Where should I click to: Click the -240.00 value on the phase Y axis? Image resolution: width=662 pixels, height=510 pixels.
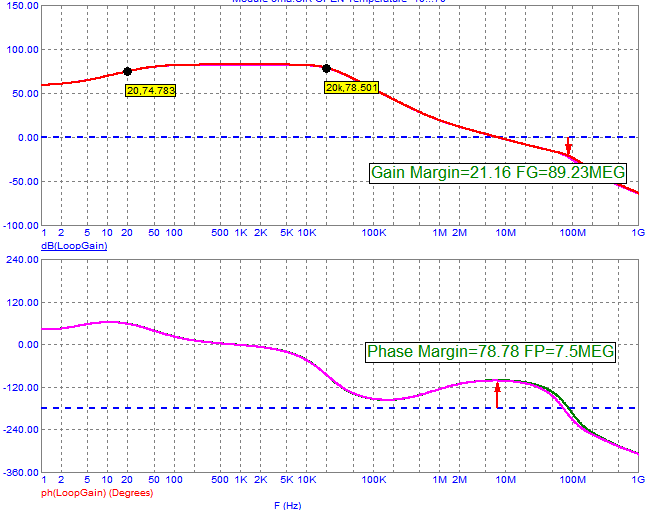coord(21,430)
